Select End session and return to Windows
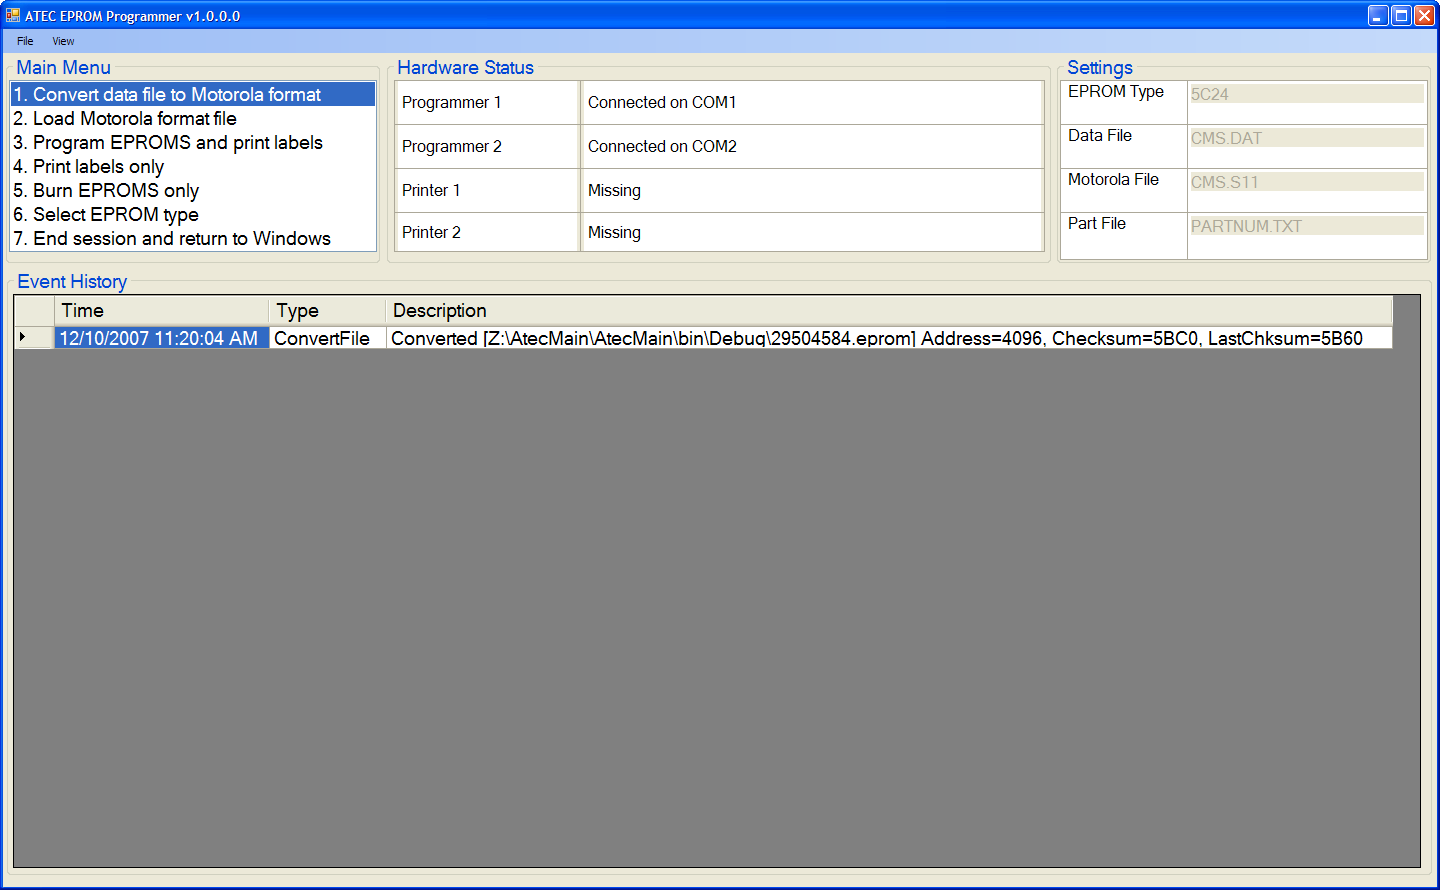 coord(193,238)
